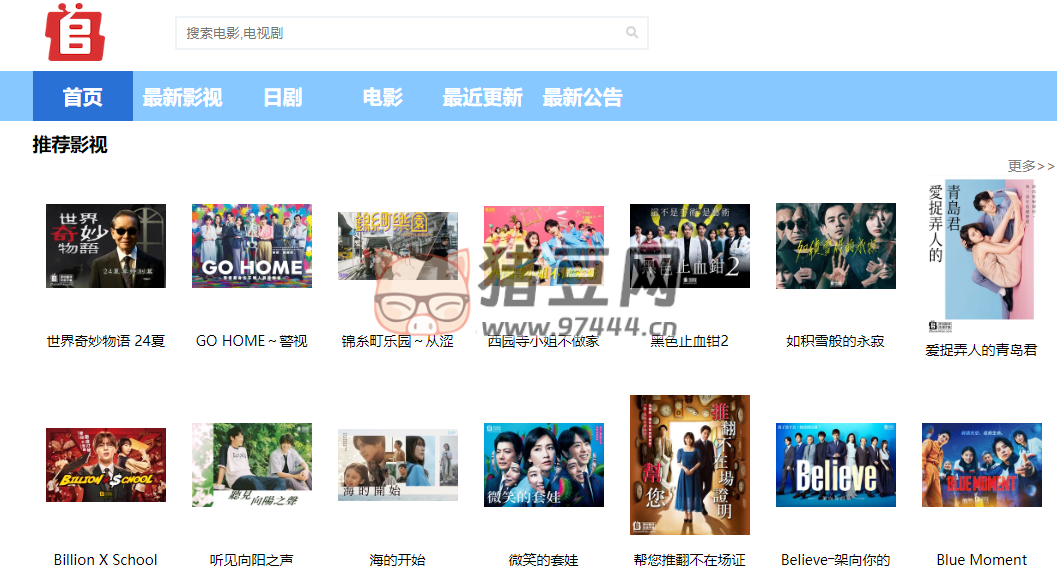This screenshot has width=1057, height=580.
Task: Open 黑色止血钳2 poster thumbnail
Action: coord(690,246)
